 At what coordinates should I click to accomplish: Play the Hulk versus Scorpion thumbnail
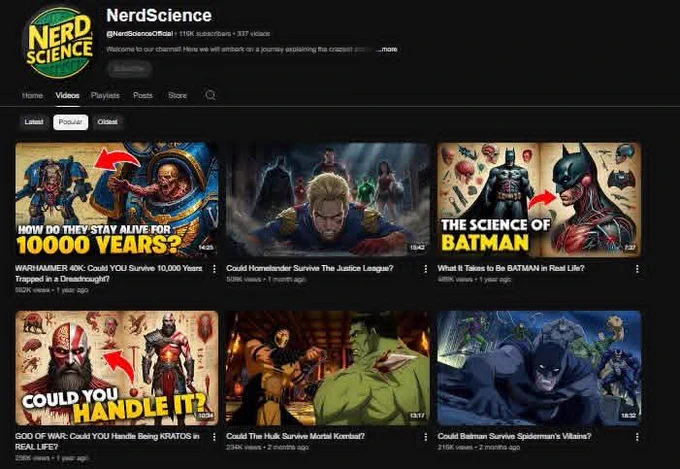pos(328,368)
